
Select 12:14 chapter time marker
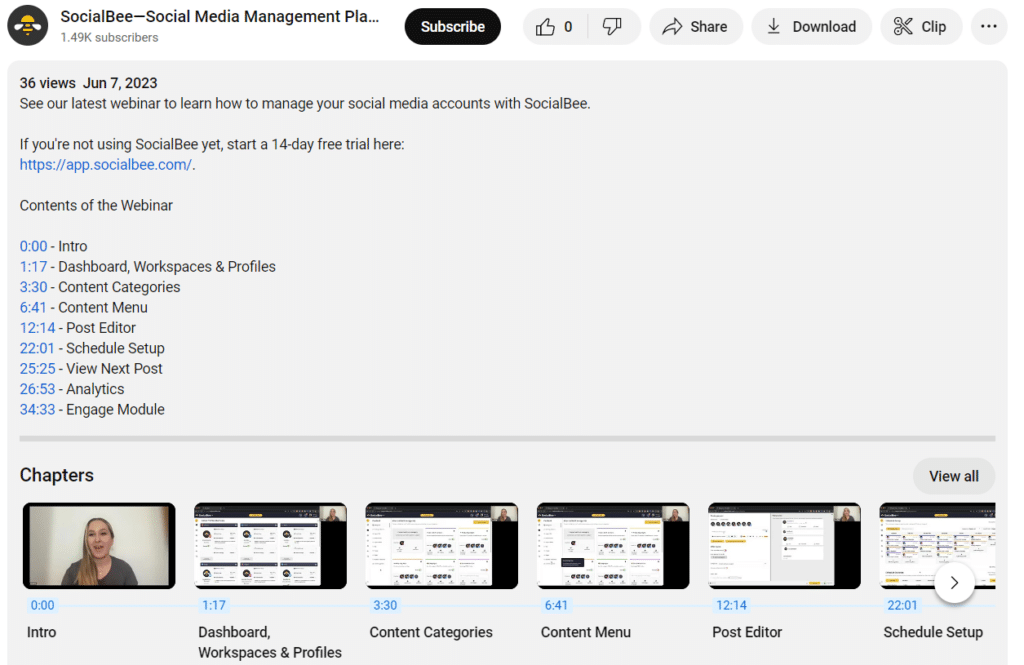tap(731, 606)
